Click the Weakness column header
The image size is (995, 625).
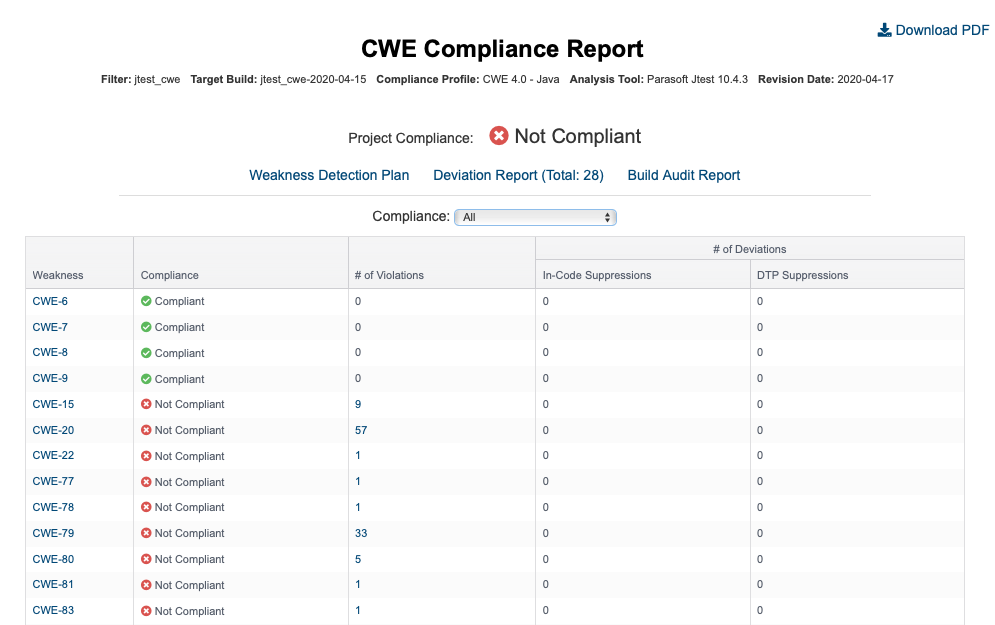pos(58,275)
